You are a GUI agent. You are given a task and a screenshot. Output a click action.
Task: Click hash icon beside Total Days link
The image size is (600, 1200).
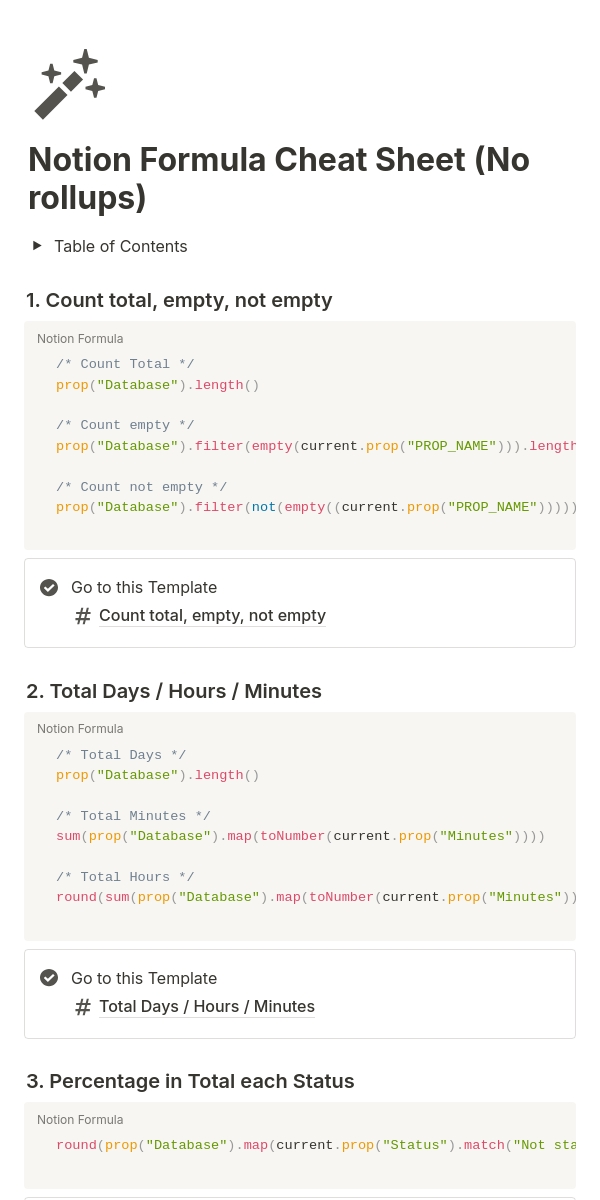83,1007
